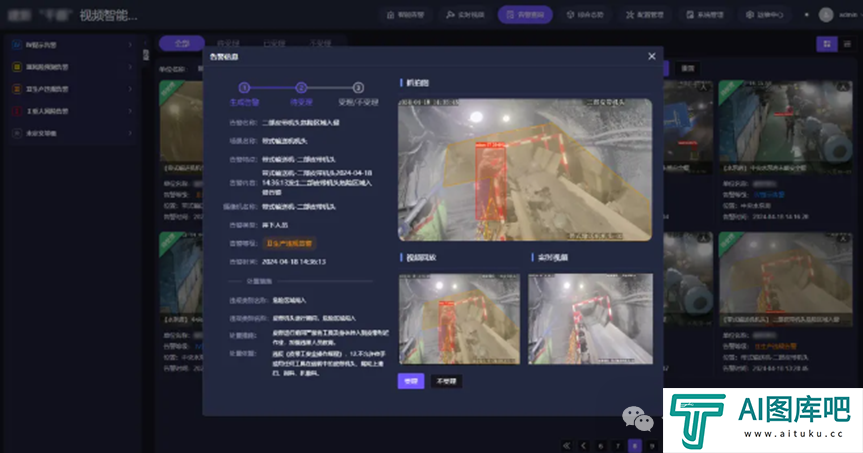Select page 7 in pagination

click(x=618, y=445)
